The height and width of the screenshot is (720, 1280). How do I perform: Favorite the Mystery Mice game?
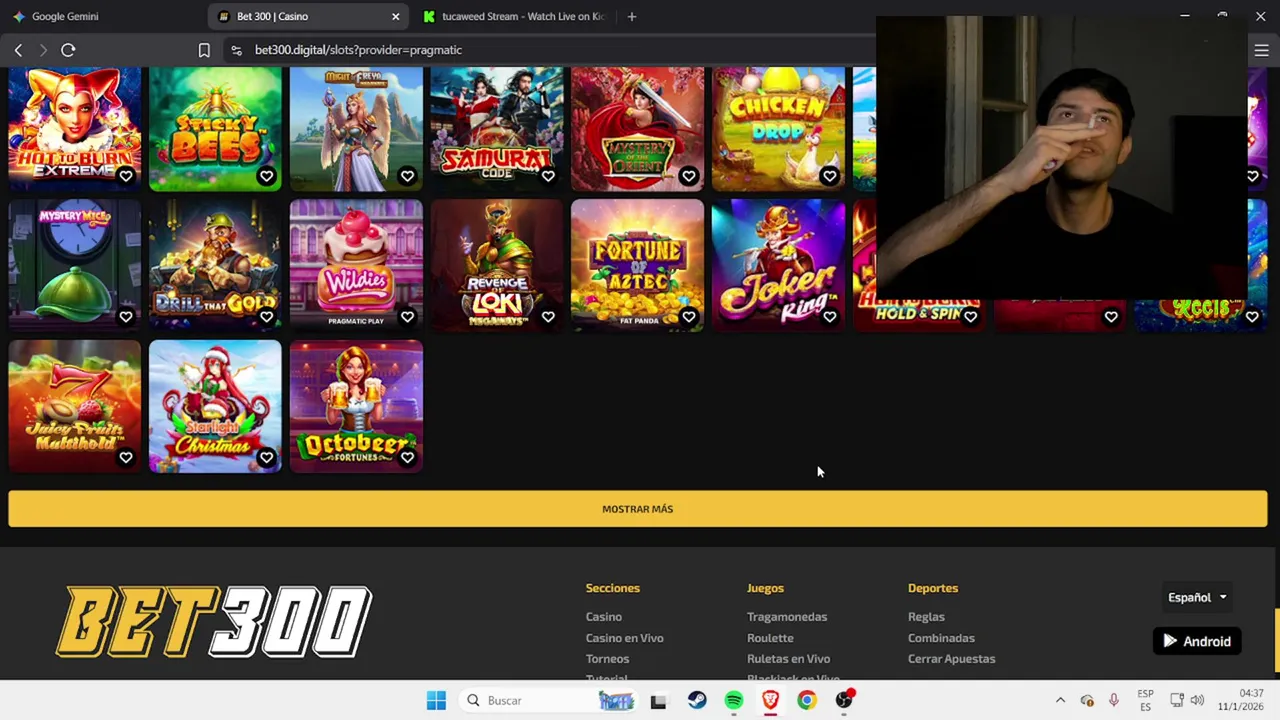(126, 317)
